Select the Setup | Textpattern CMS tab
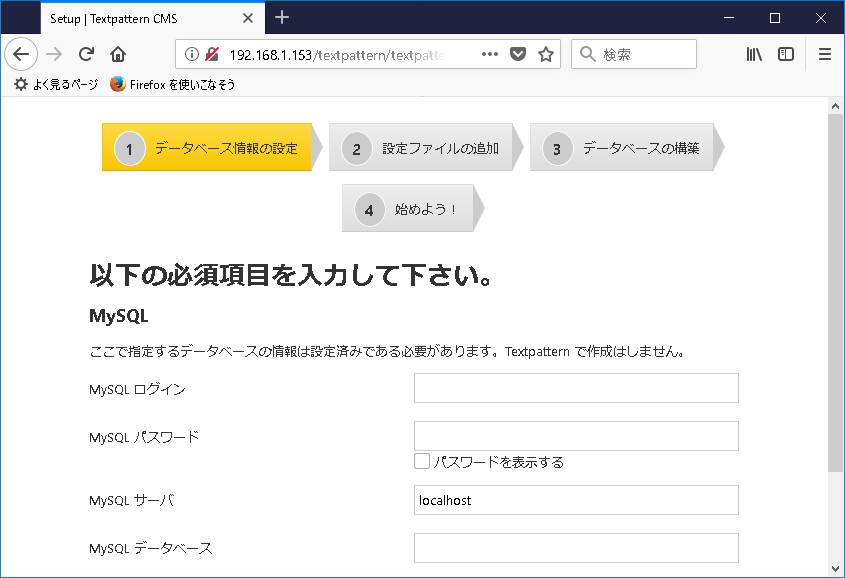This screenshot has height=578, width=845. pyautogui.click(x=140, y=17)
